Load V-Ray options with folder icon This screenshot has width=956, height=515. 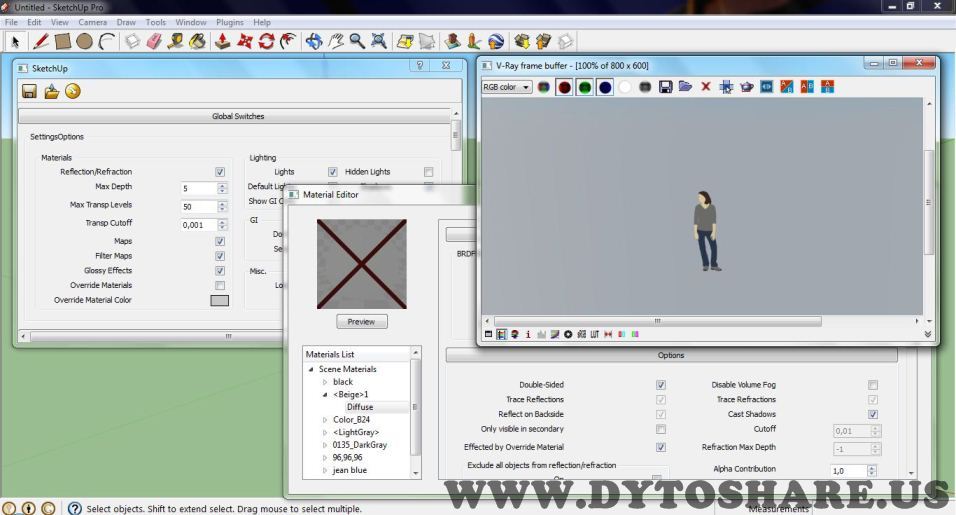coord(51,91)
